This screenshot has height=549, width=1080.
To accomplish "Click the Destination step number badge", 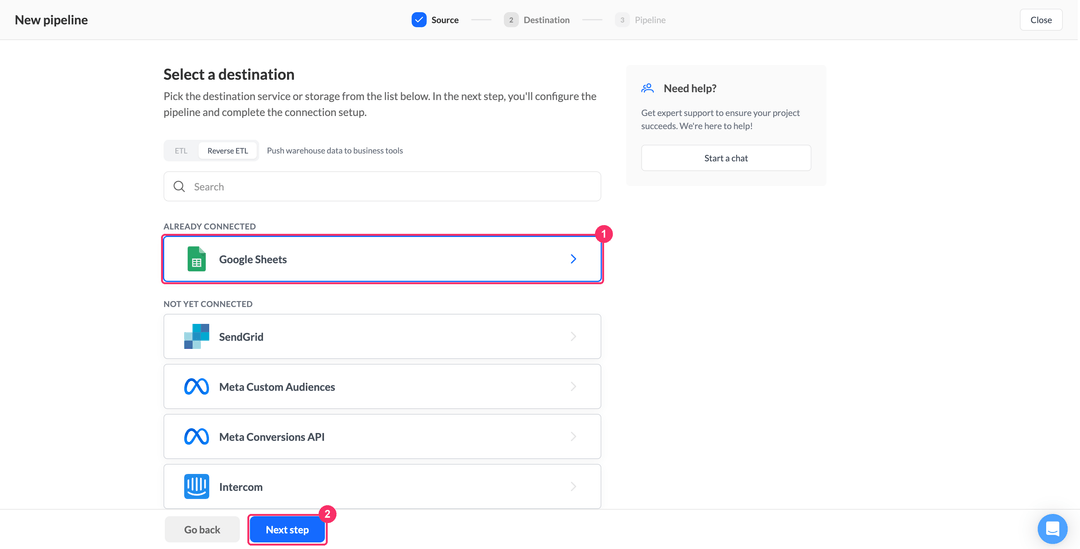I will [511, 20].
